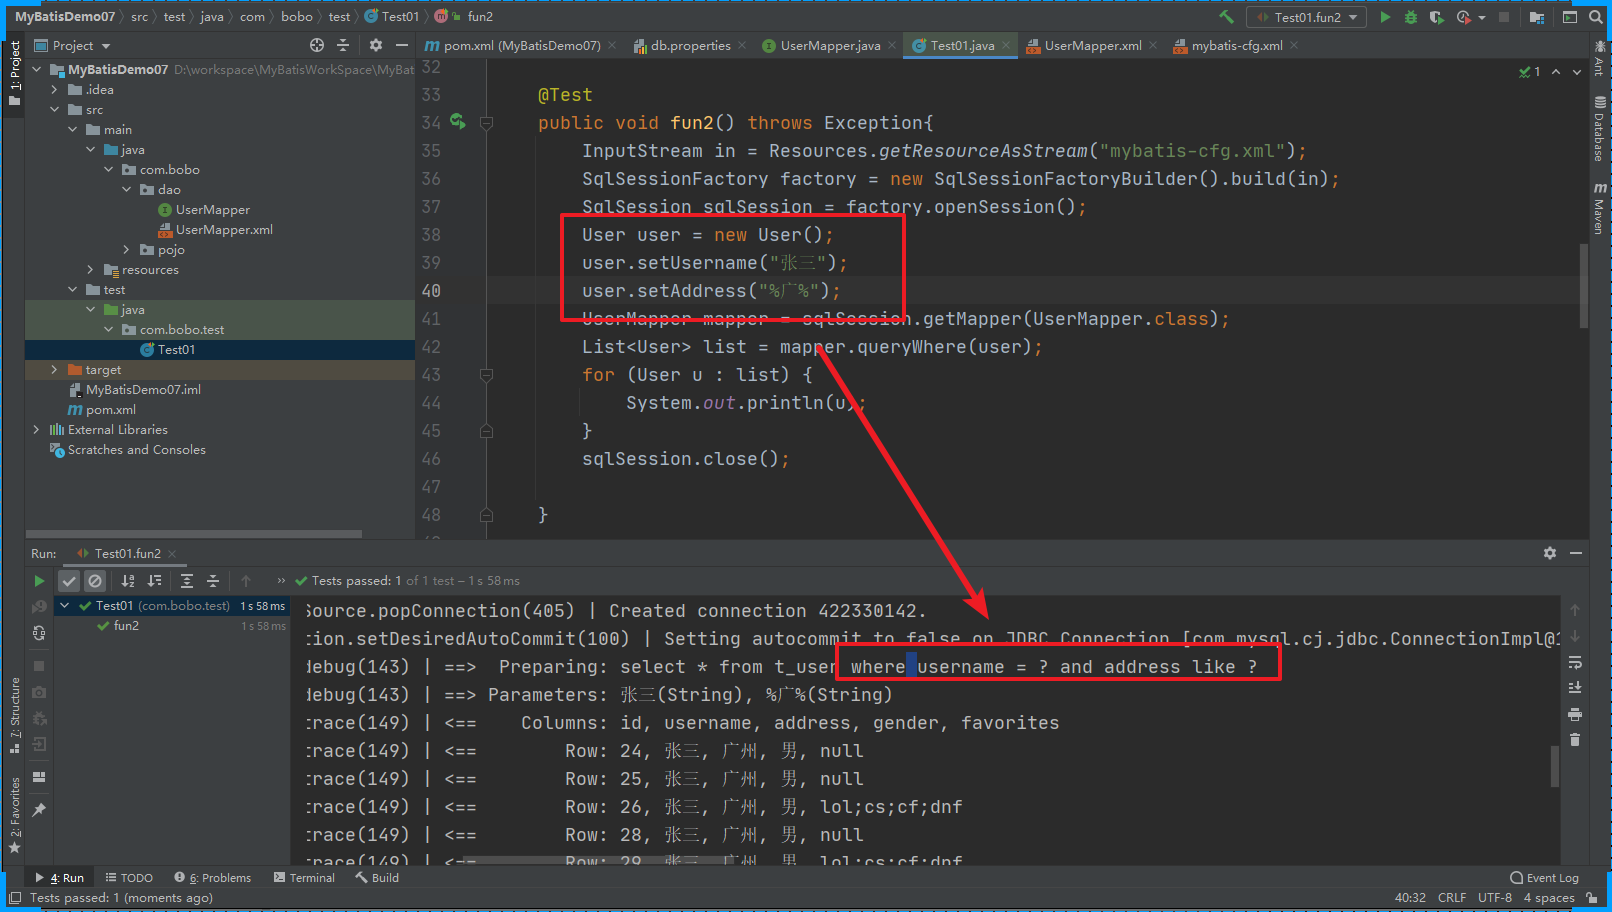Image resolution: width=1612 pixels, height=912 pixels.
Task: Toggle show passed tests checkmark
Action: [69, 581]
